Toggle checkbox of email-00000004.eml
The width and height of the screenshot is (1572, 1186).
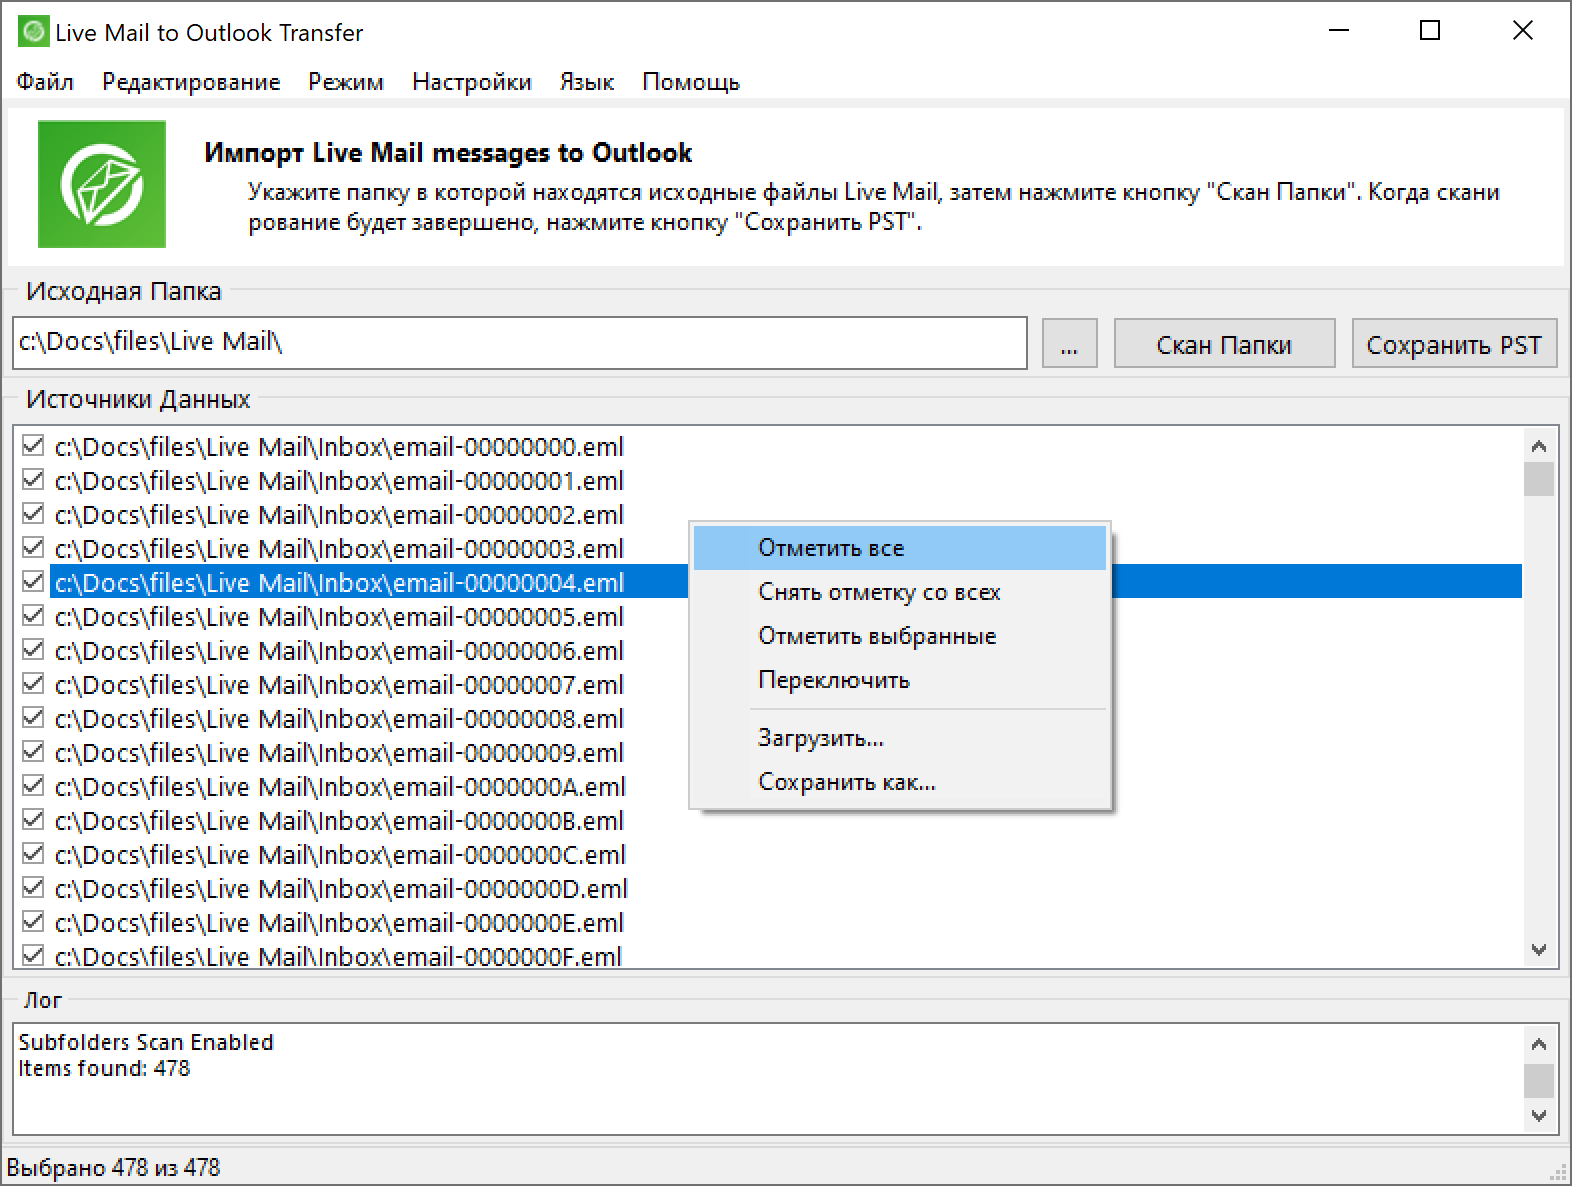point(33,581)
